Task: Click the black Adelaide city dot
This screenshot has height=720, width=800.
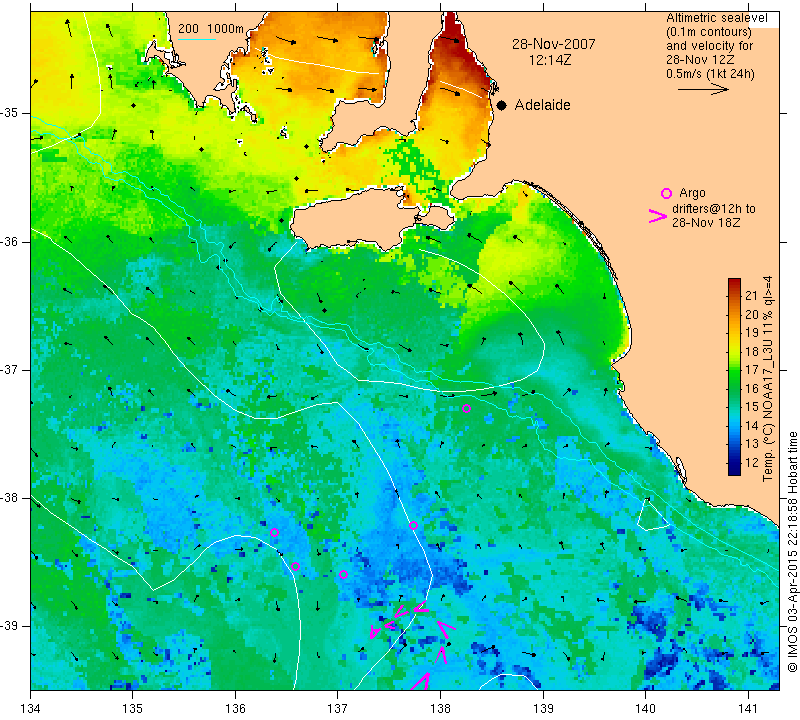Action: (502, 105)
